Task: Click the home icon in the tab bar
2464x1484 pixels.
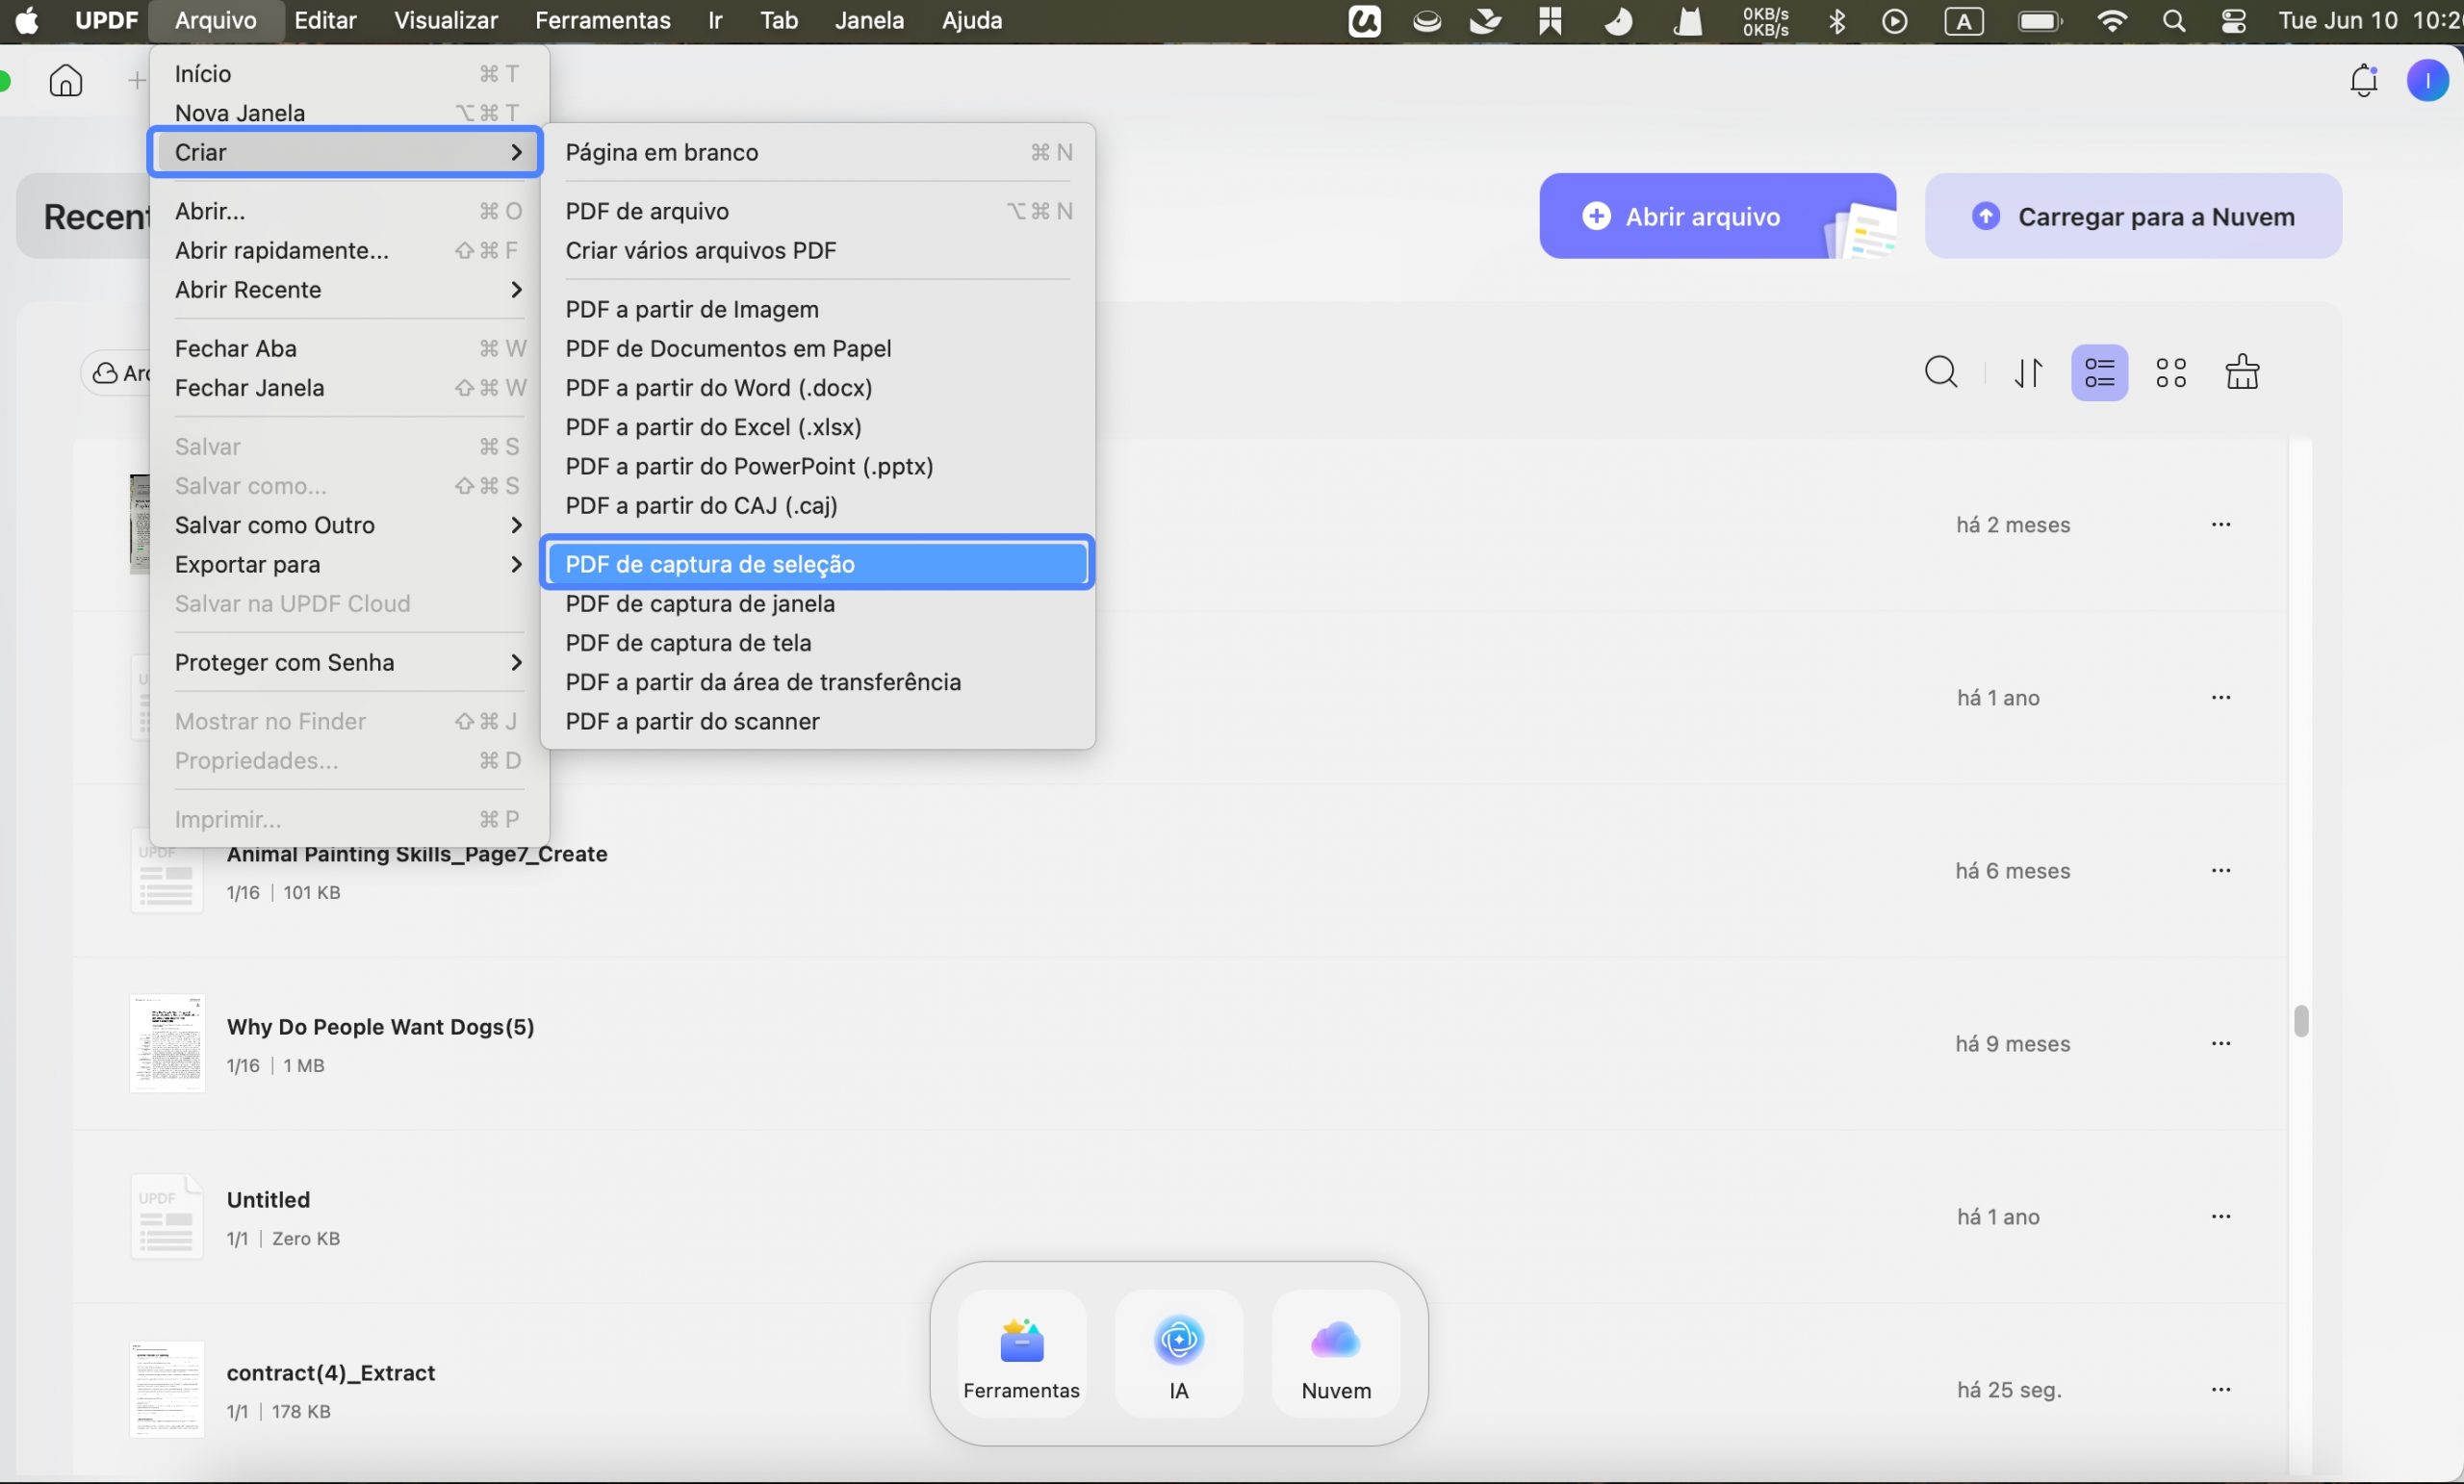Action: [66, 80]
